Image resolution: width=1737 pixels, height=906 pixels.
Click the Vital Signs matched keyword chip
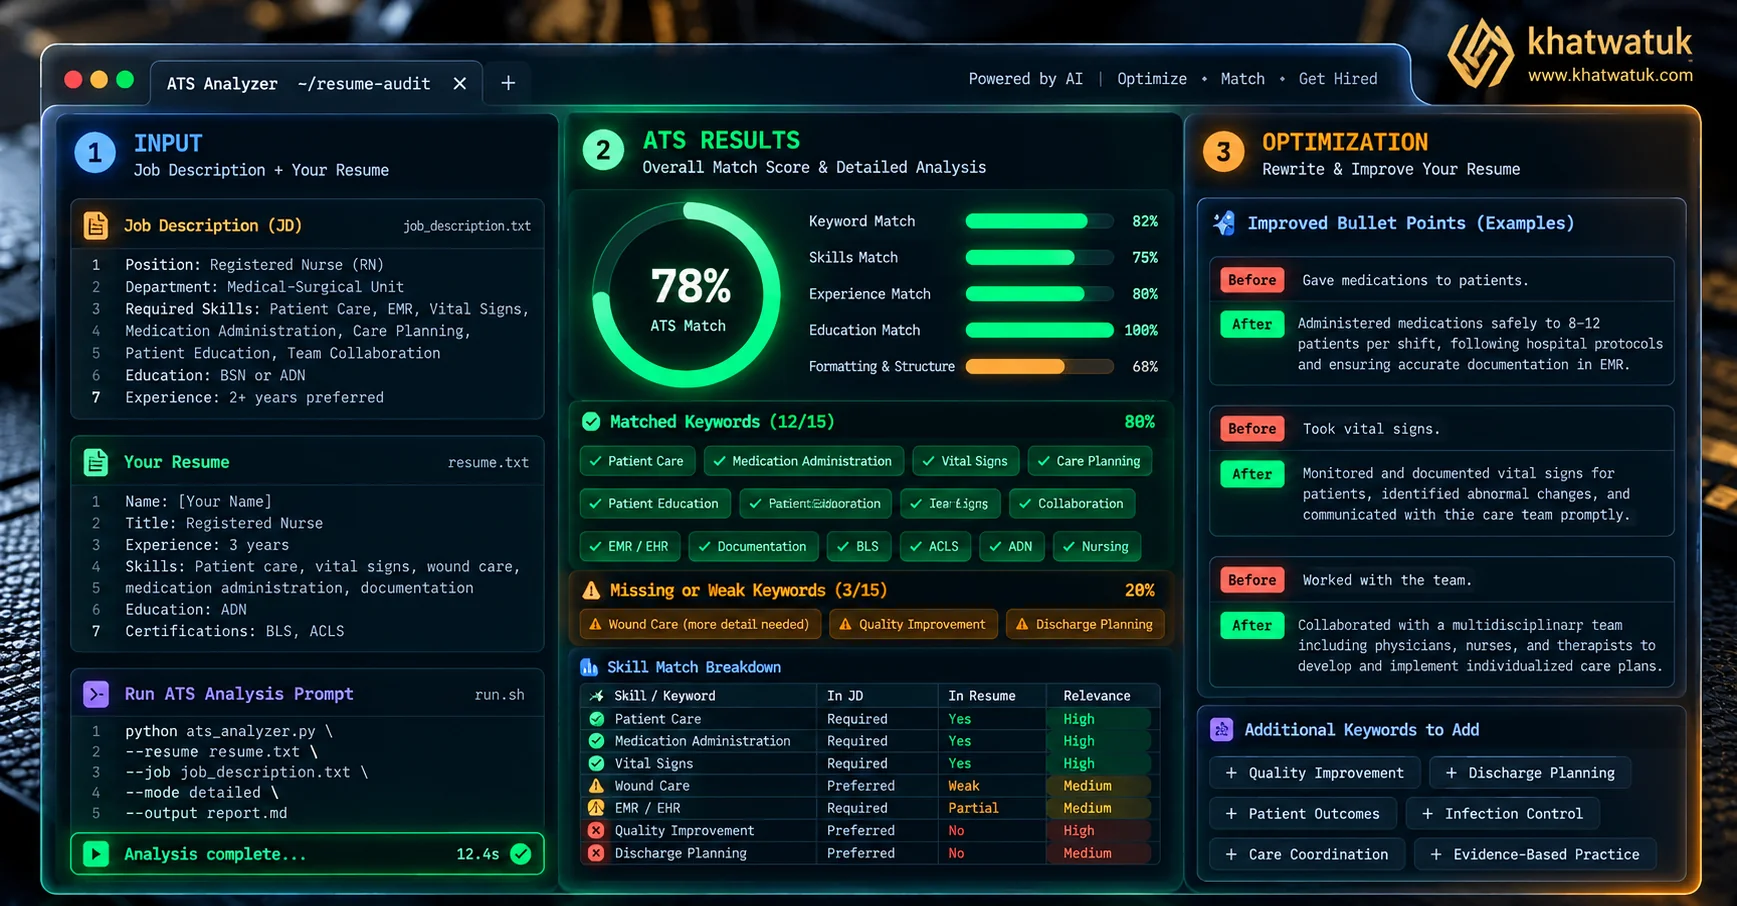pyautogui.click(x=965, y=461)
